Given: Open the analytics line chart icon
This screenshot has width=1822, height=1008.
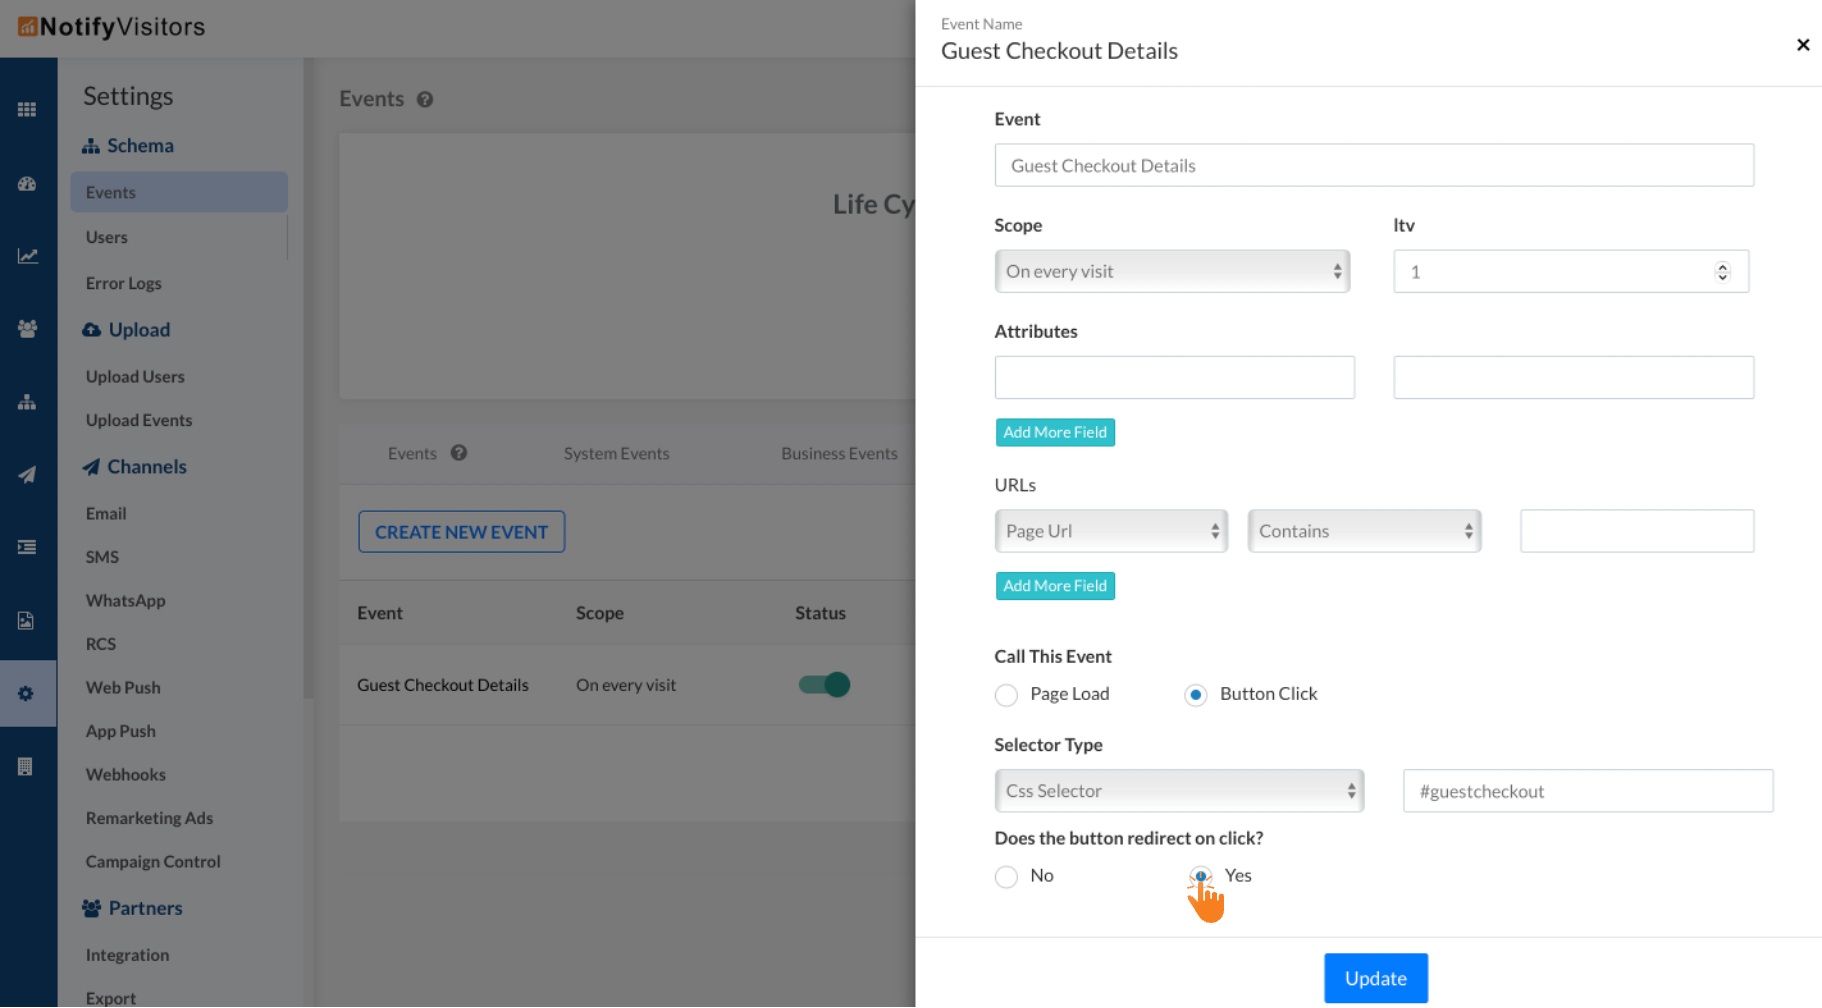Looking at the screenshot, I should [x=27, y=256].
